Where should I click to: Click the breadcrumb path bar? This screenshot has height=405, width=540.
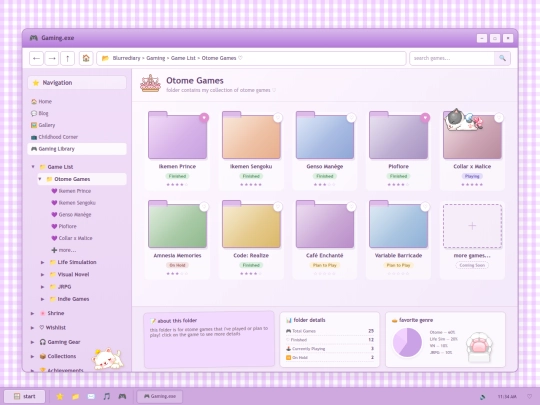pos(251,58)
